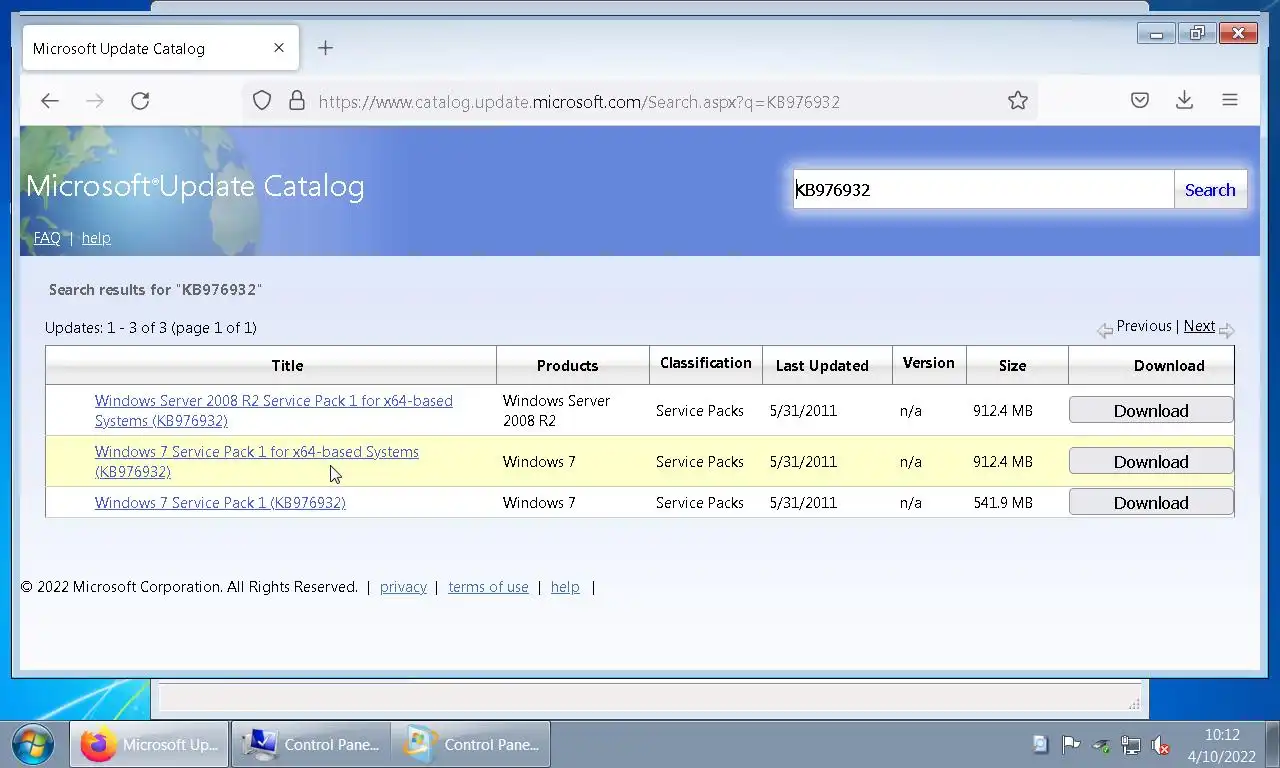Open the FAQ link

point(47,238)
